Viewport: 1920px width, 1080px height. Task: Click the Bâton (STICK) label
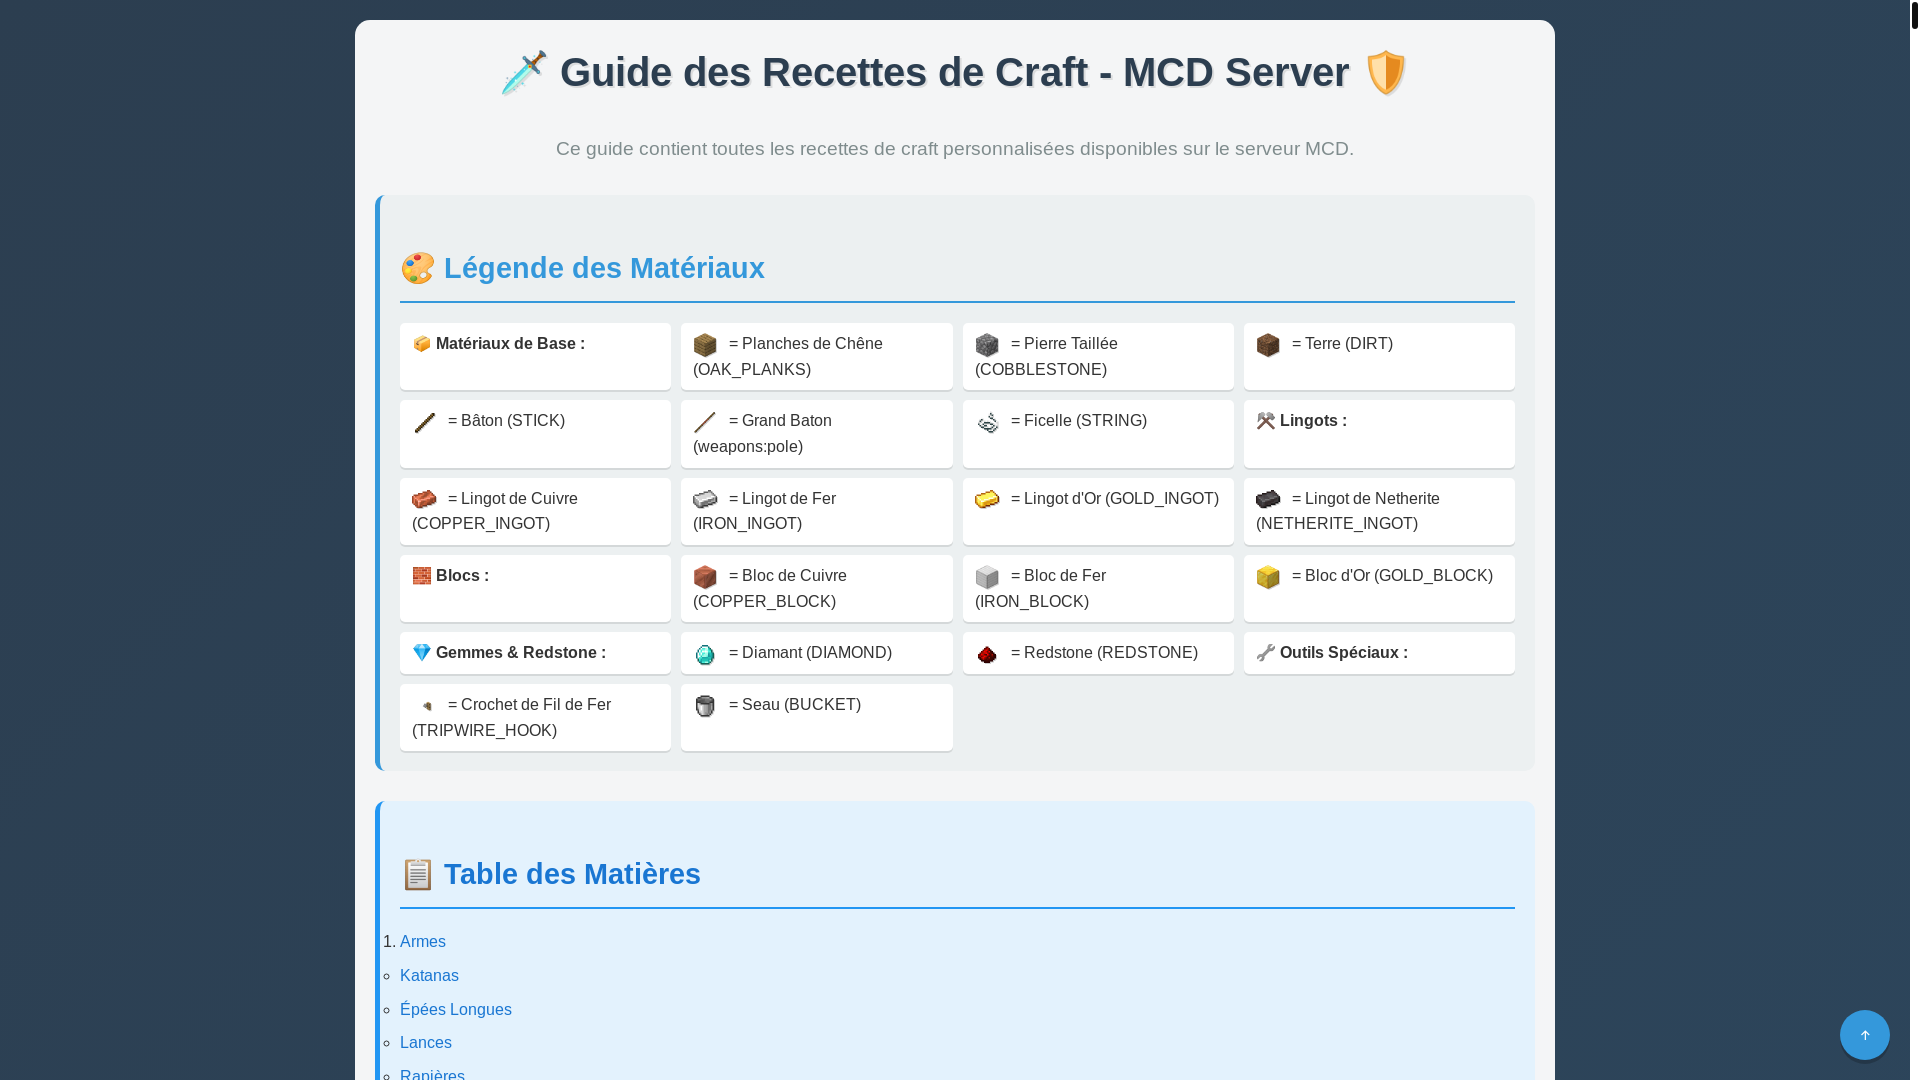(506, 421)
